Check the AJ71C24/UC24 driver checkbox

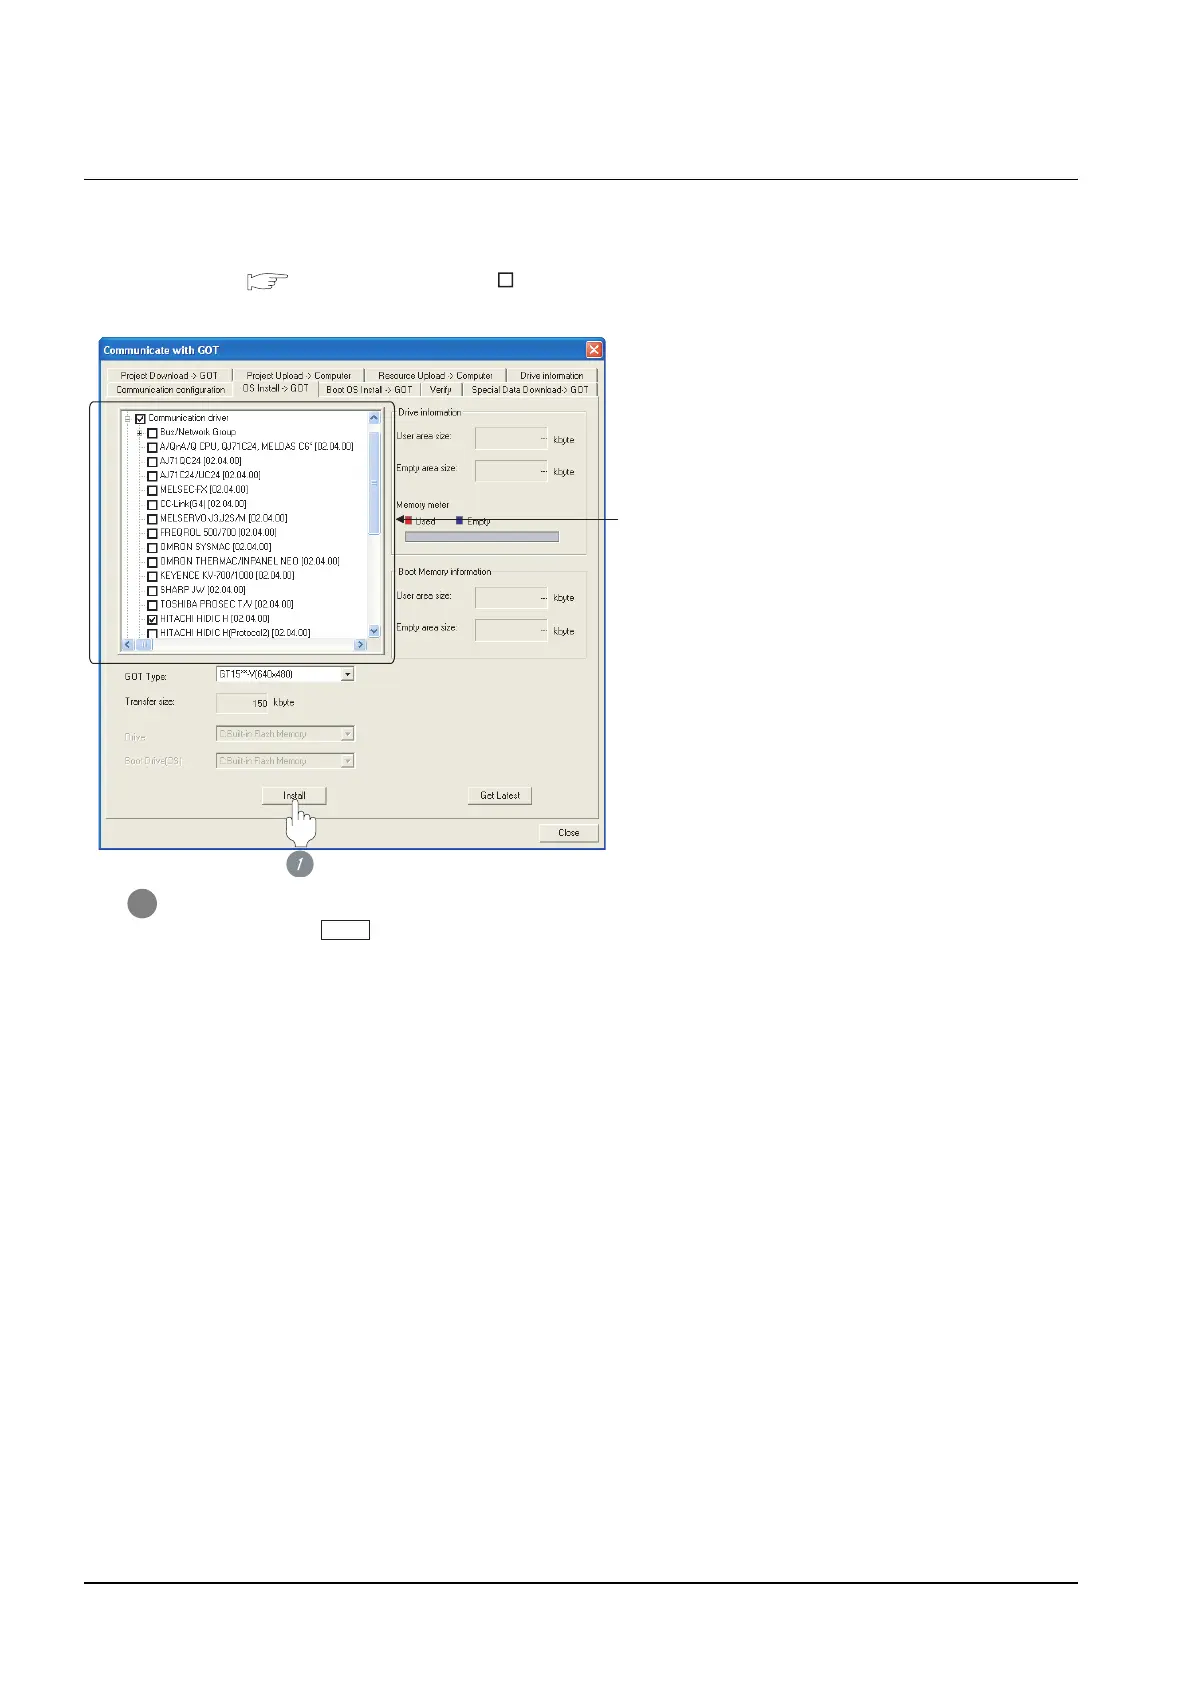click(153, 476)
